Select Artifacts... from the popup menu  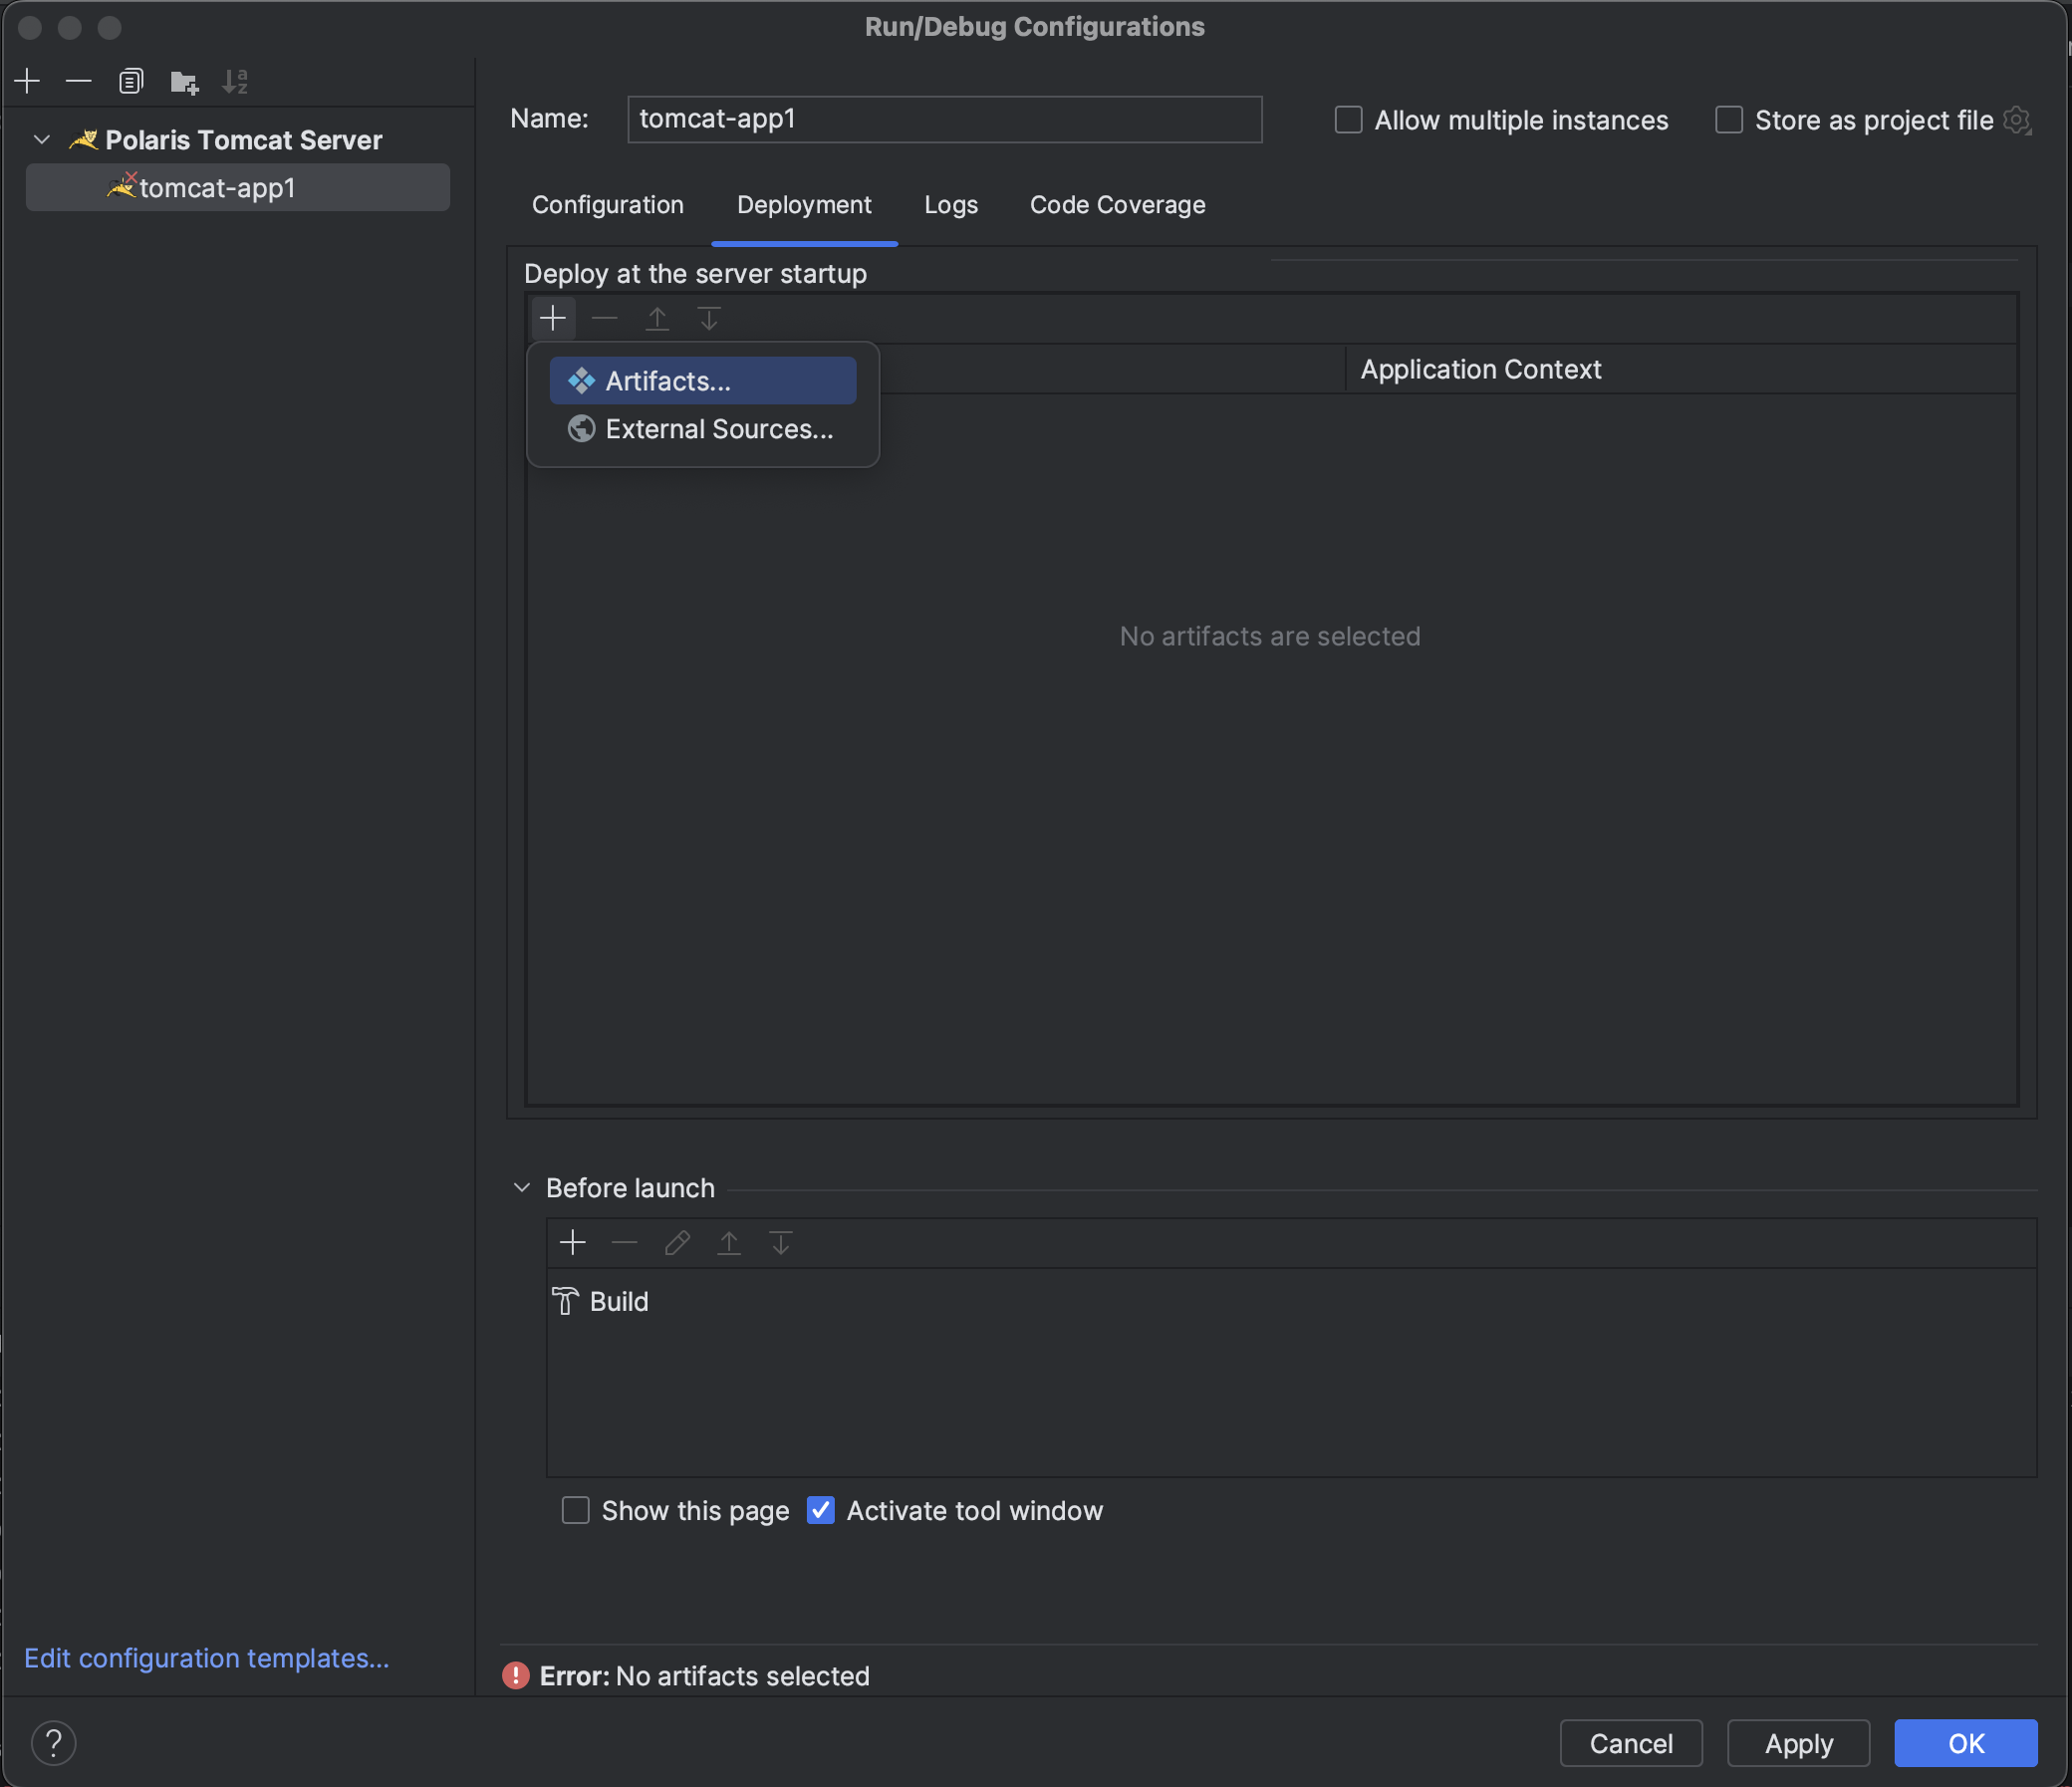(x=702, y=380)
